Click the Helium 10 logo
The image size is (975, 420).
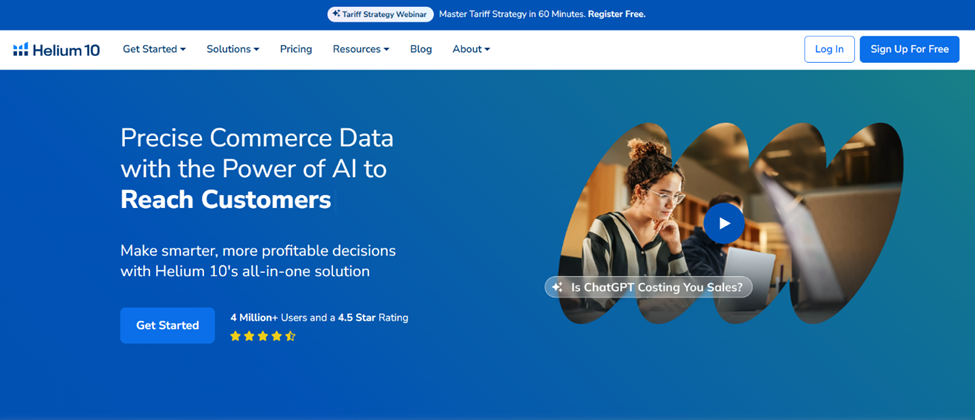(x=57, y=50)
